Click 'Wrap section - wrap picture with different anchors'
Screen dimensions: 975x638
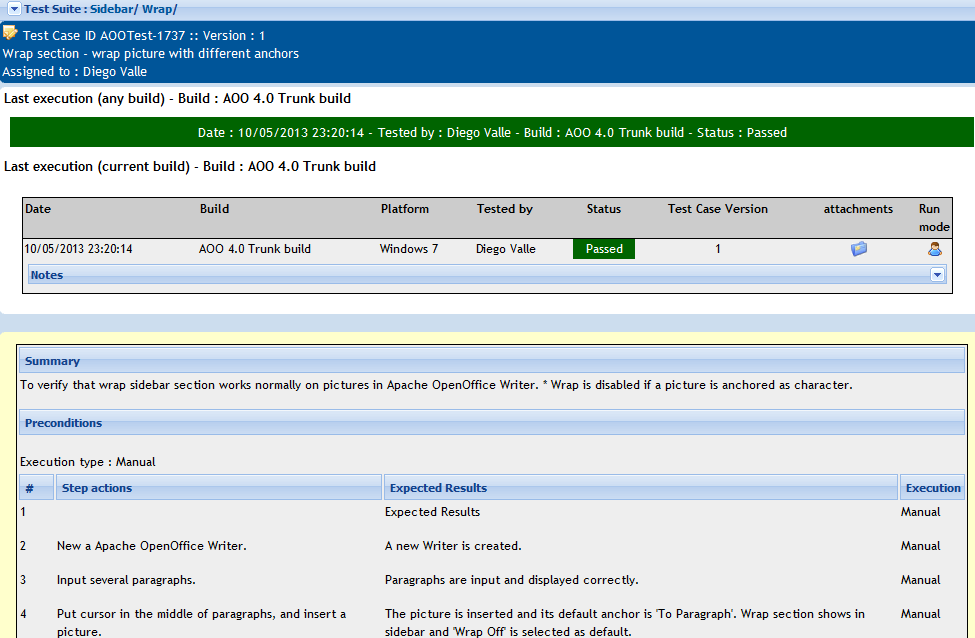pyautogui.click(x=150, y=53)
